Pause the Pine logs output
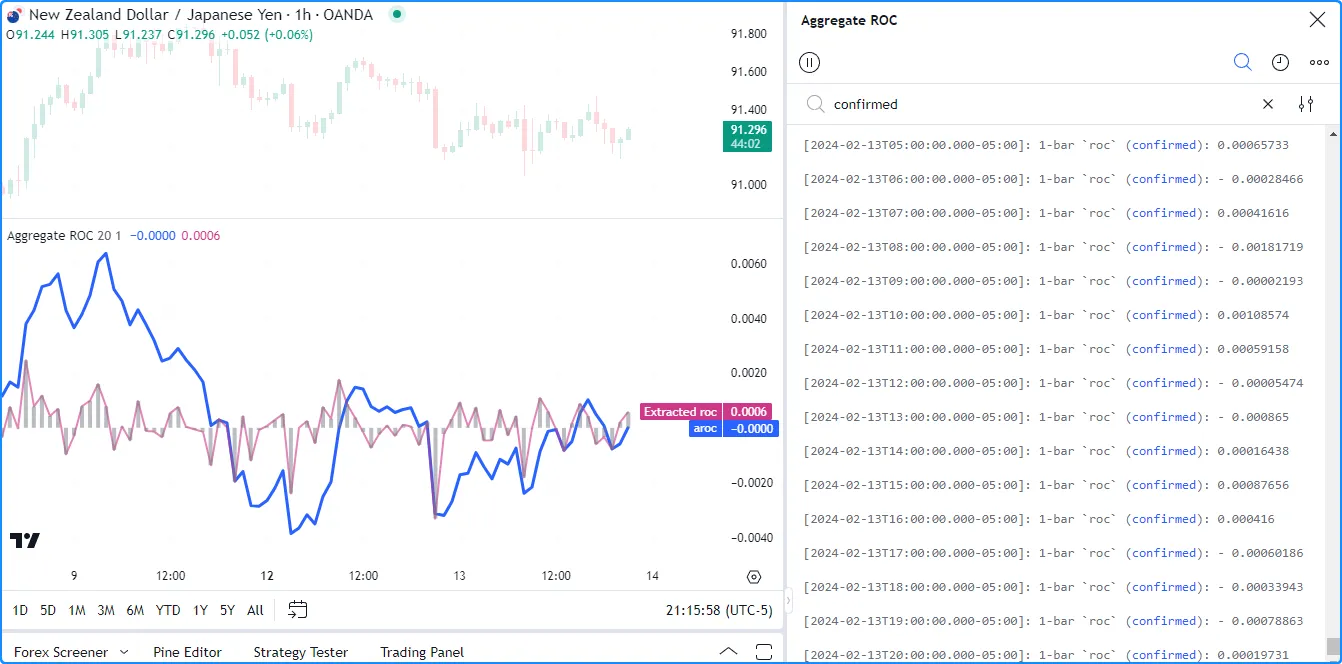The height and width of the screenshot is (664, 1342). [x=810, y=62]
